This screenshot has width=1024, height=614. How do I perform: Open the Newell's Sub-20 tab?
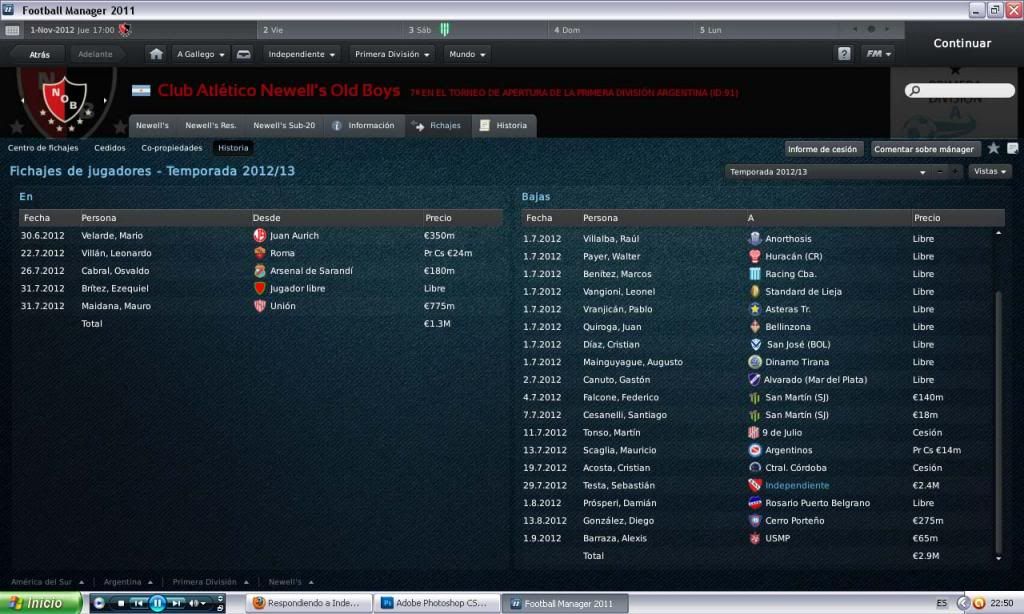coord(284,125)
